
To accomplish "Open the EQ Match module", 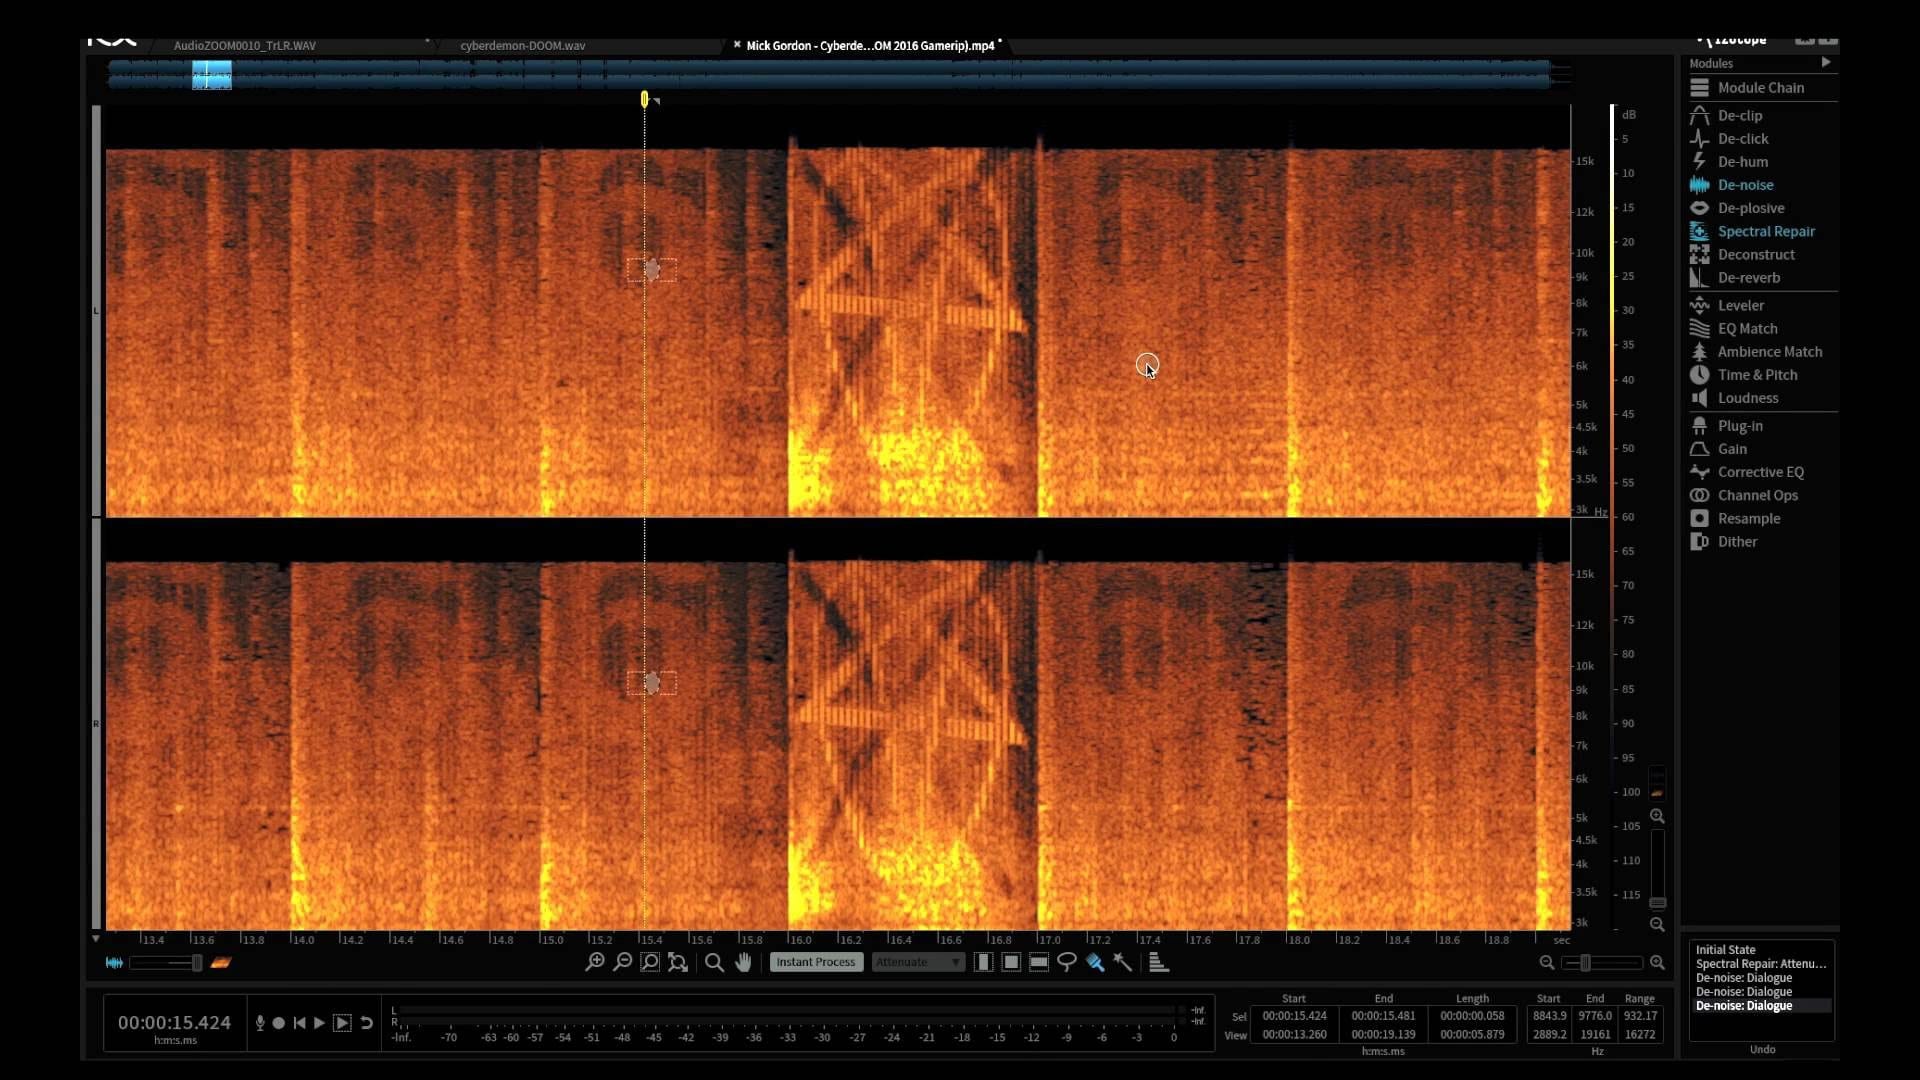I will [1747, 329].
